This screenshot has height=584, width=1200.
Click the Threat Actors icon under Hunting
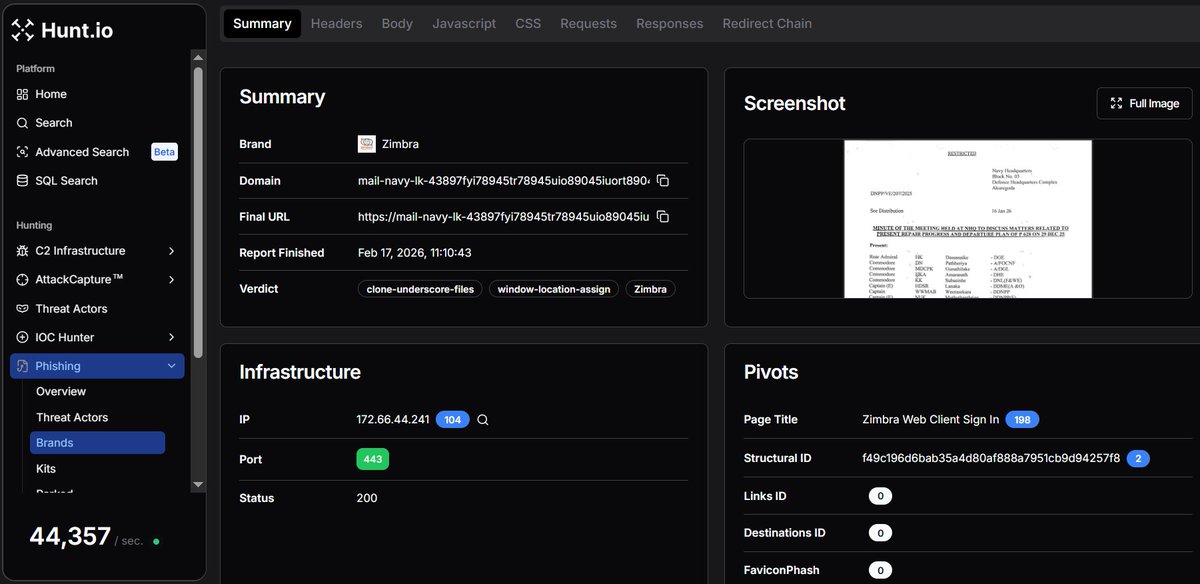(x=23, y=309)
